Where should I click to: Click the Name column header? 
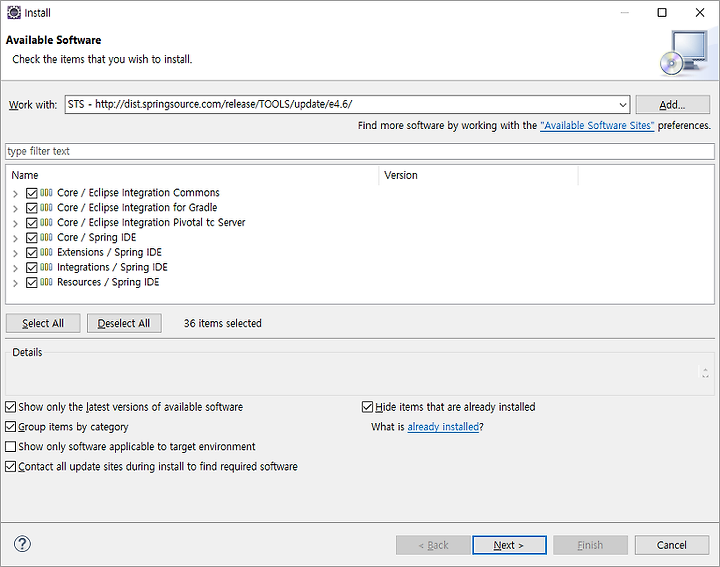click(193, 175)
